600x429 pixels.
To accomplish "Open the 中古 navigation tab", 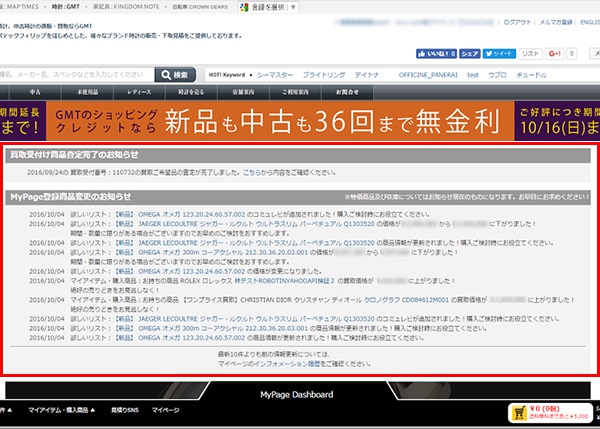I will [35, 92].
